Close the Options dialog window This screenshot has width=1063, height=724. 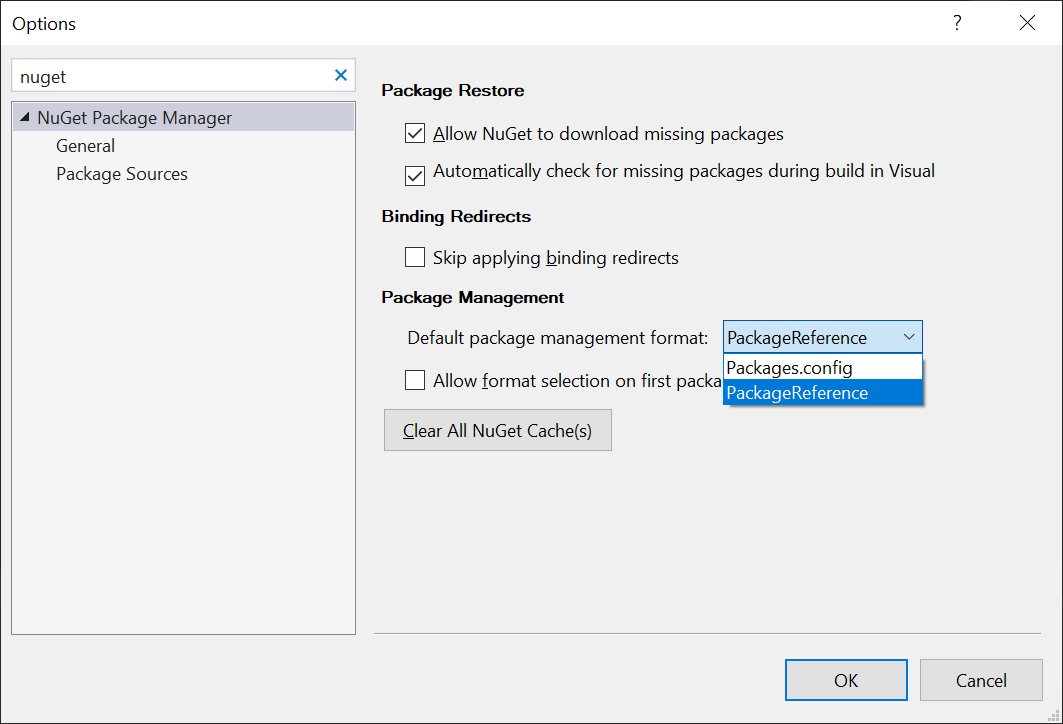pos(1027,23)
